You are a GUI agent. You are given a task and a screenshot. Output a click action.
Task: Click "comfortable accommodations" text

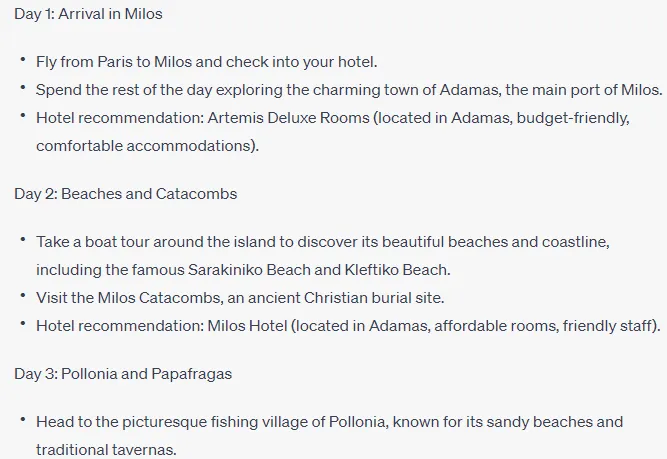[x=147, y=146]
